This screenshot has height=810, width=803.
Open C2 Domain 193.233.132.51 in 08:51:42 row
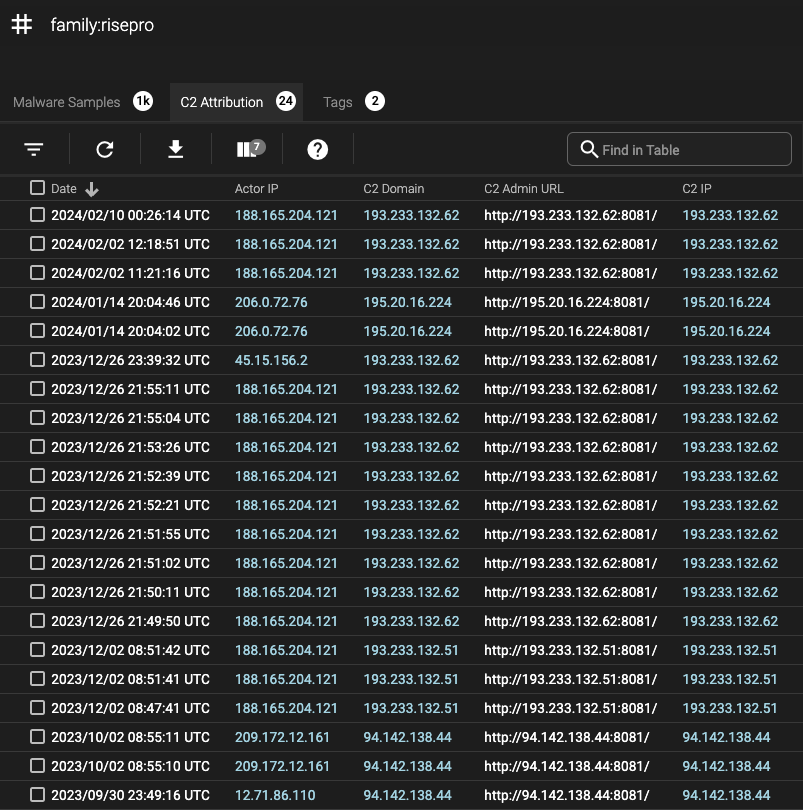tap(411, 650)
